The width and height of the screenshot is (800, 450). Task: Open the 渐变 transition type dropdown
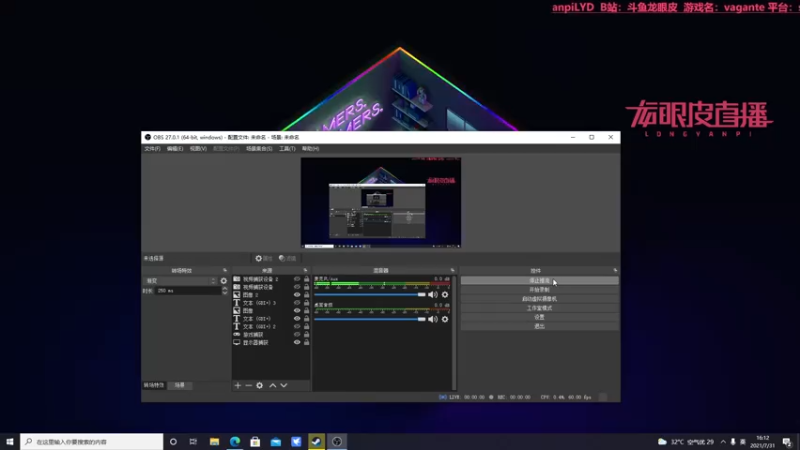(181, 281)
